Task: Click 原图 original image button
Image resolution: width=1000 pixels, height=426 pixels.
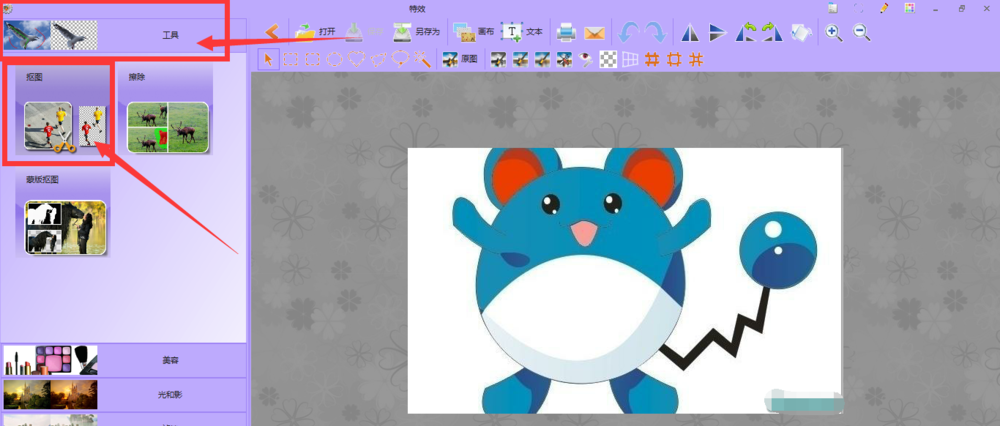Action: coord(460,59)
